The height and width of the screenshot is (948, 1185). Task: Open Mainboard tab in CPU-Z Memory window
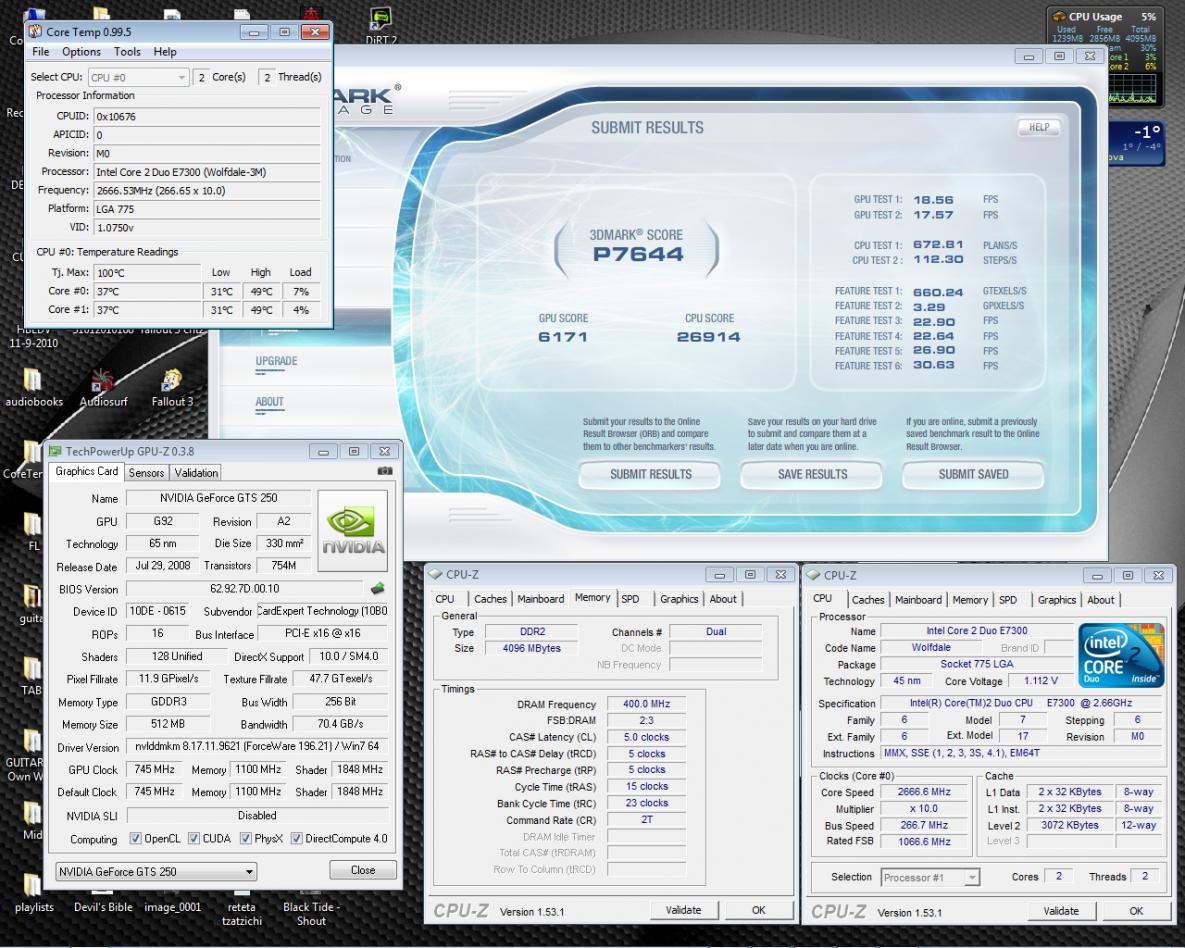[540, 599]
